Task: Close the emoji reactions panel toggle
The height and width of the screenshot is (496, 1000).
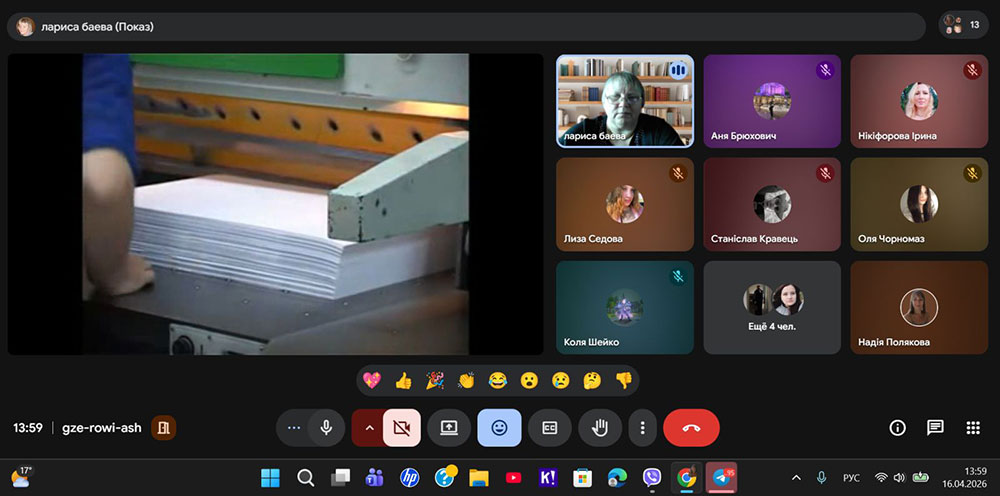Action: point(499,428)
